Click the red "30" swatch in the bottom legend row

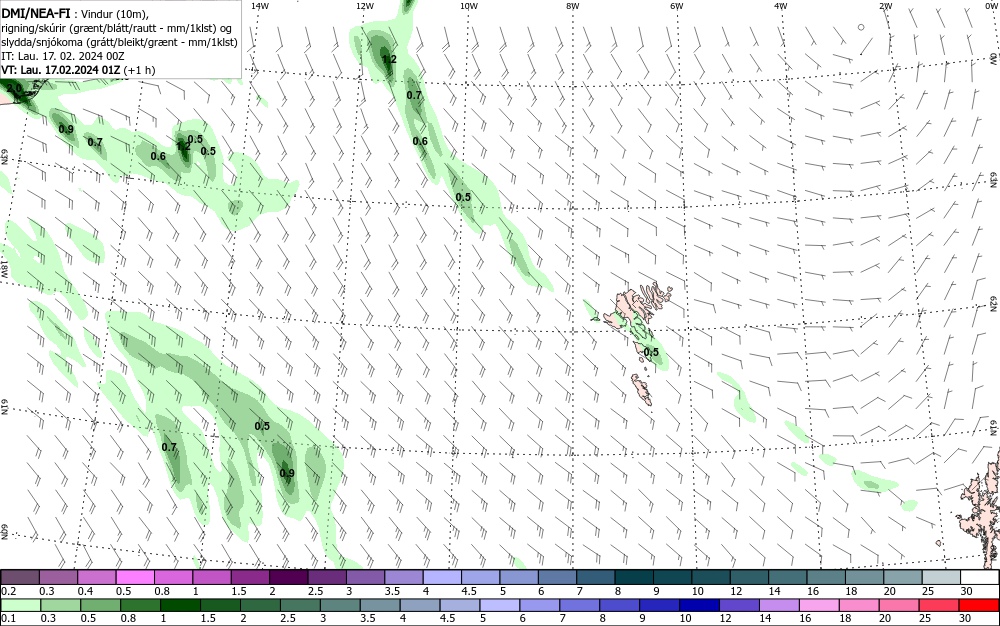[978, 605]
